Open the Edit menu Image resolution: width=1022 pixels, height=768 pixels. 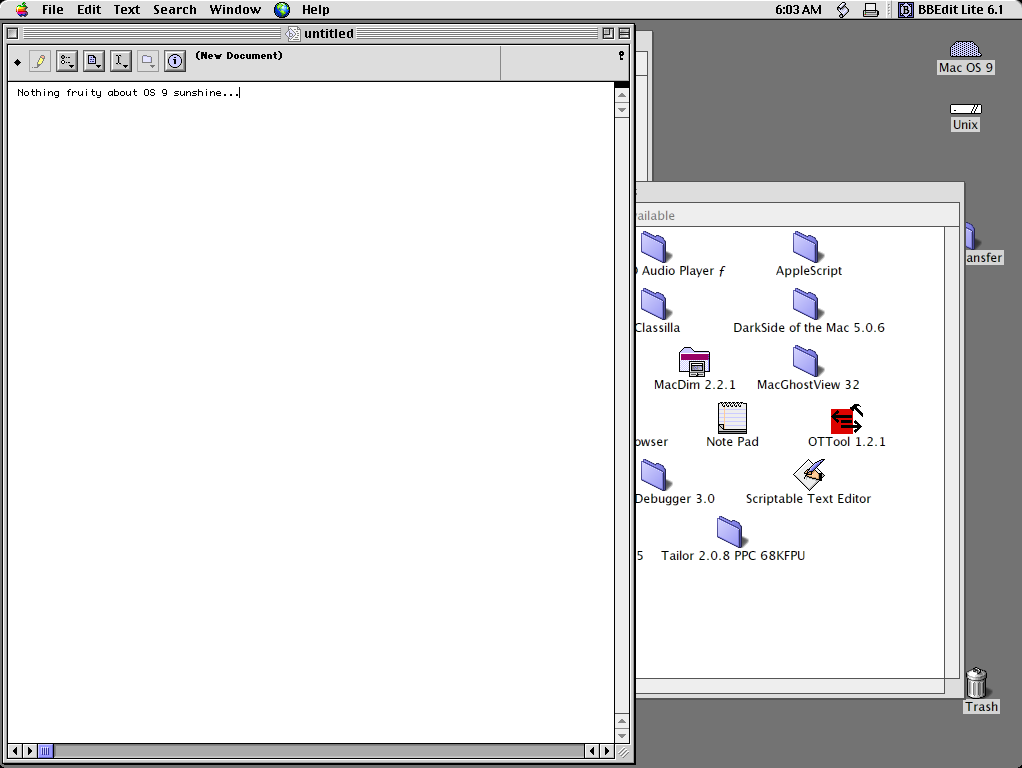[x=89, y=10]
